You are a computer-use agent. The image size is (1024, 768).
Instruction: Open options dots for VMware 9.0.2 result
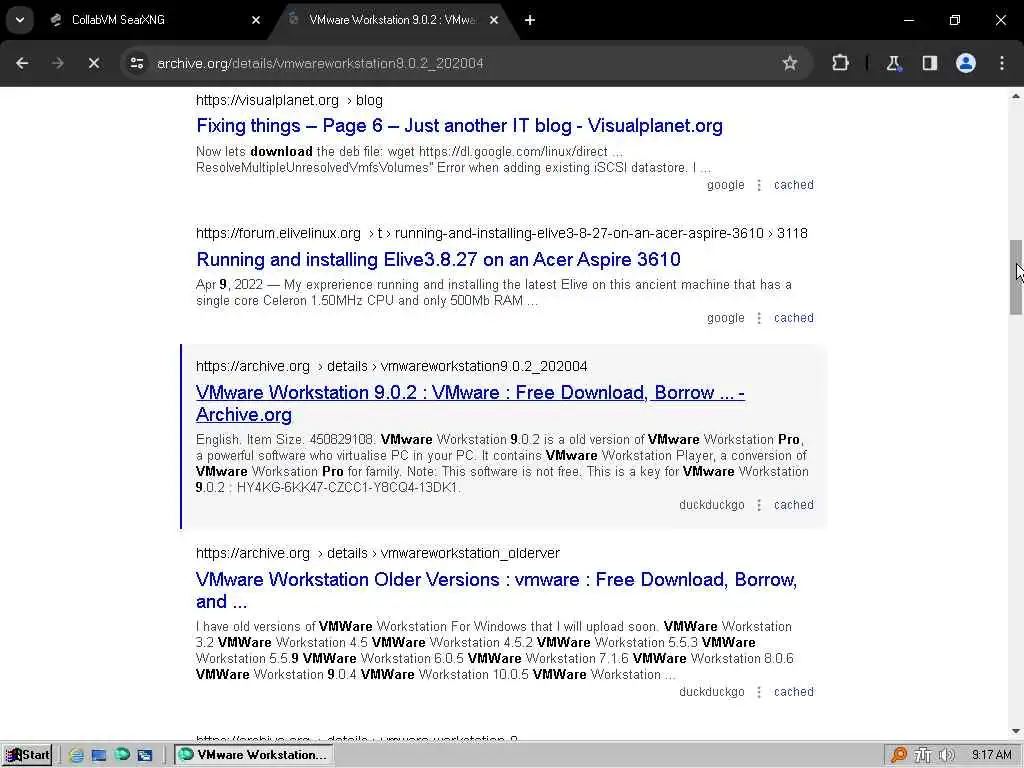point(759,505)
